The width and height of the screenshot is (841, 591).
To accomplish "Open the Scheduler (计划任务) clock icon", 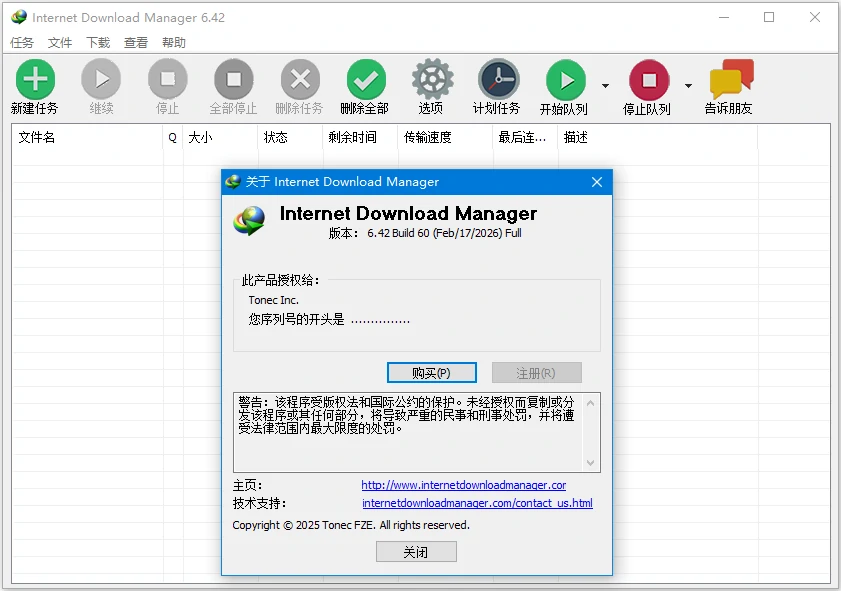I will pos(497,80).
